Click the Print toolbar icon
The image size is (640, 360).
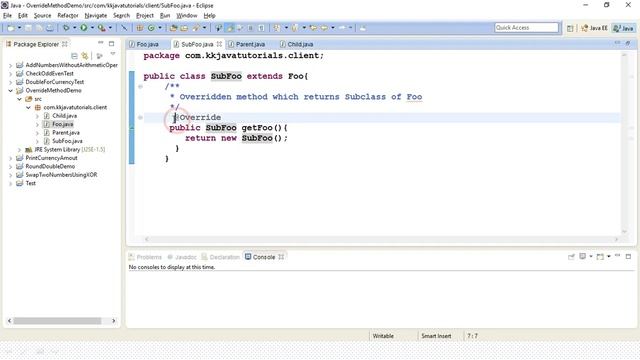[50, 28]
